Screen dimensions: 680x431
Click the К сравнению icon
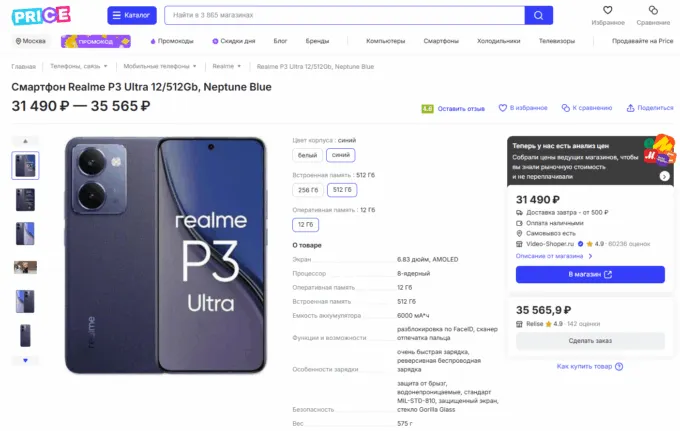pyautogui.click(x=566, y=107)
